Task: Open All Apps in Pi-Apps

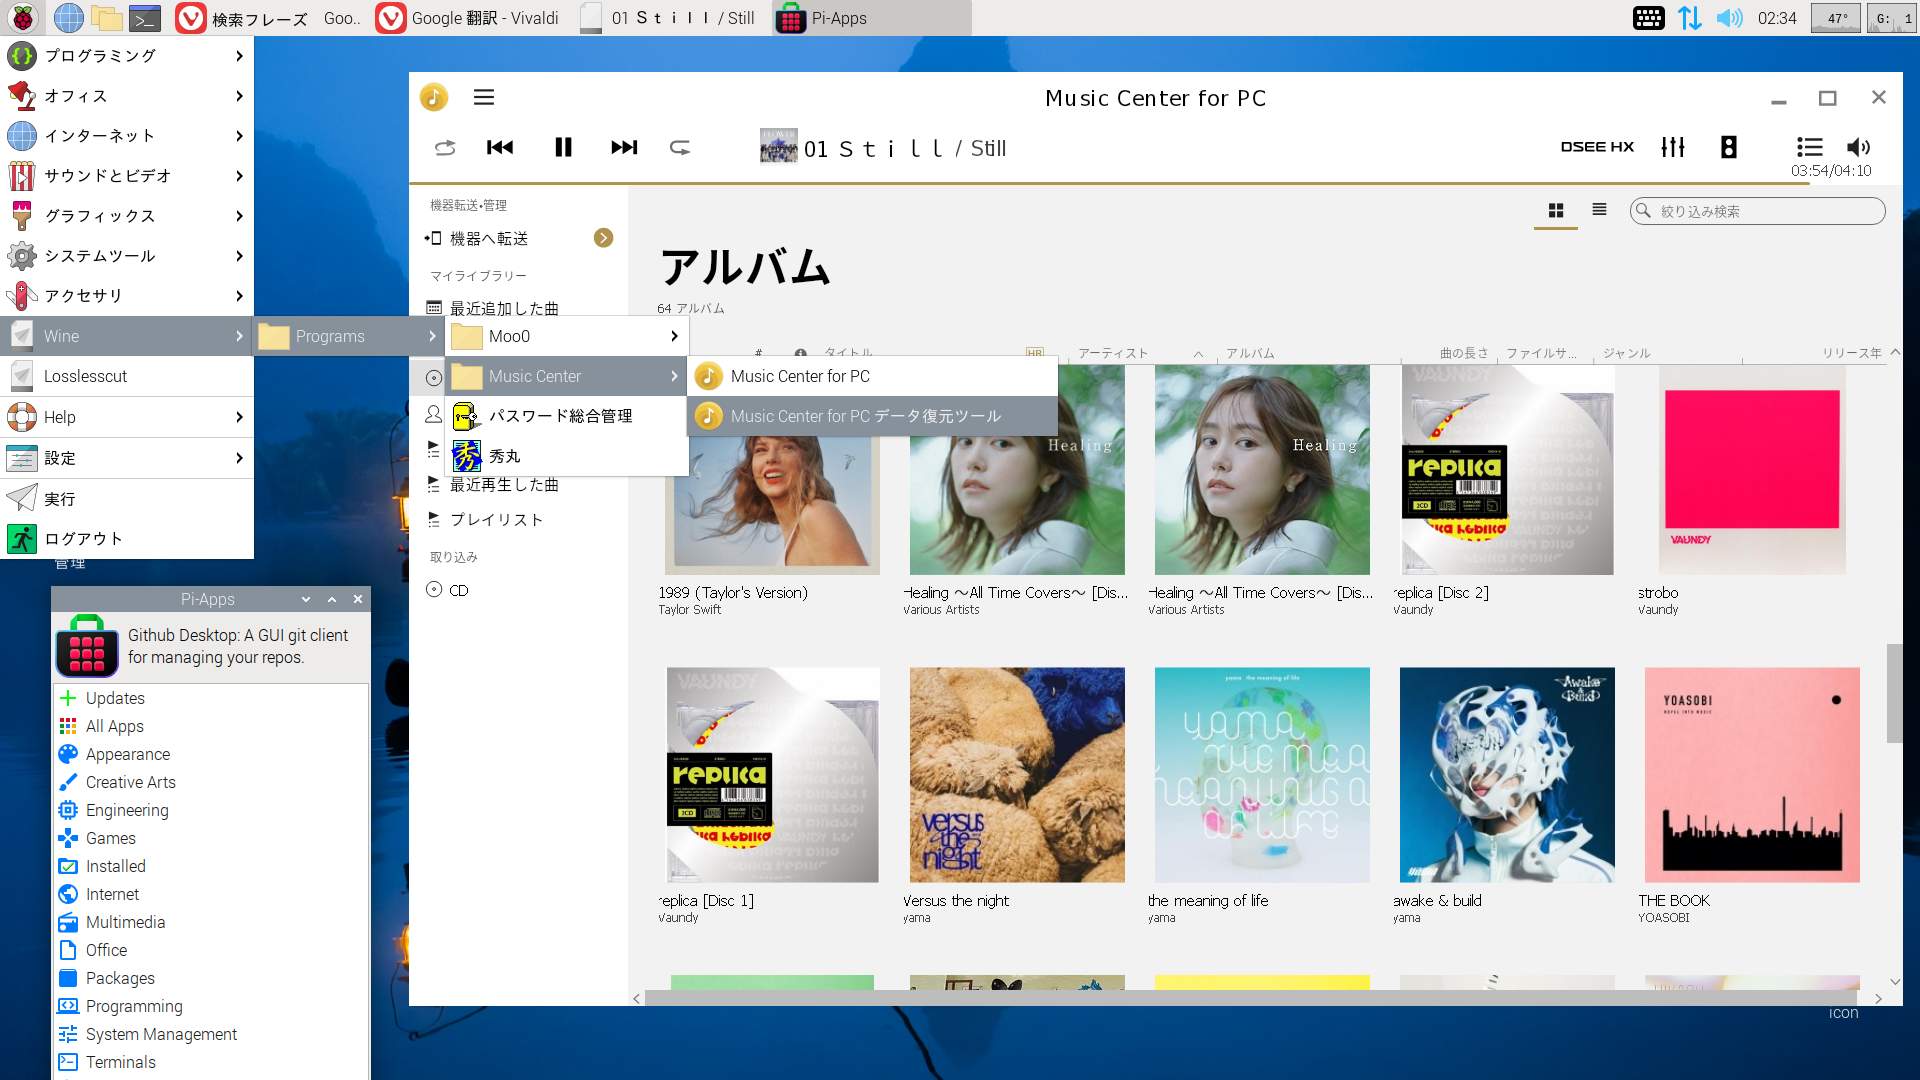Action: click(x=210, y=726)
